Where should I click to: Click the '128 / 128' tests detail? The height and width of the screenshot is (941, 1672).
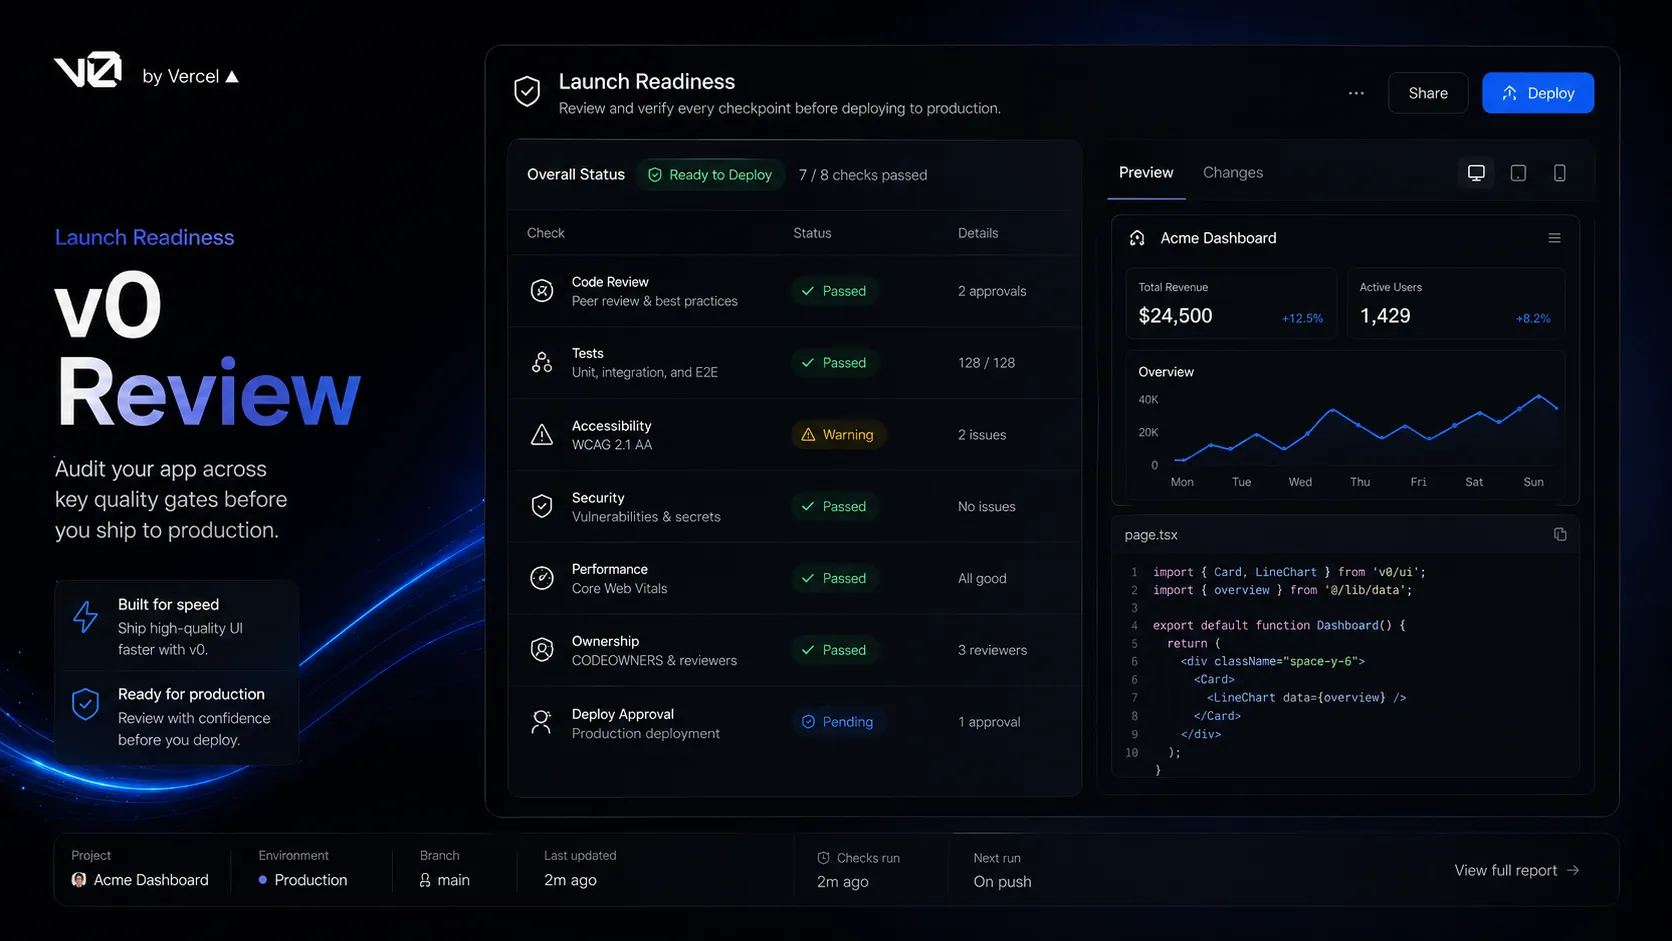[986, 363]
